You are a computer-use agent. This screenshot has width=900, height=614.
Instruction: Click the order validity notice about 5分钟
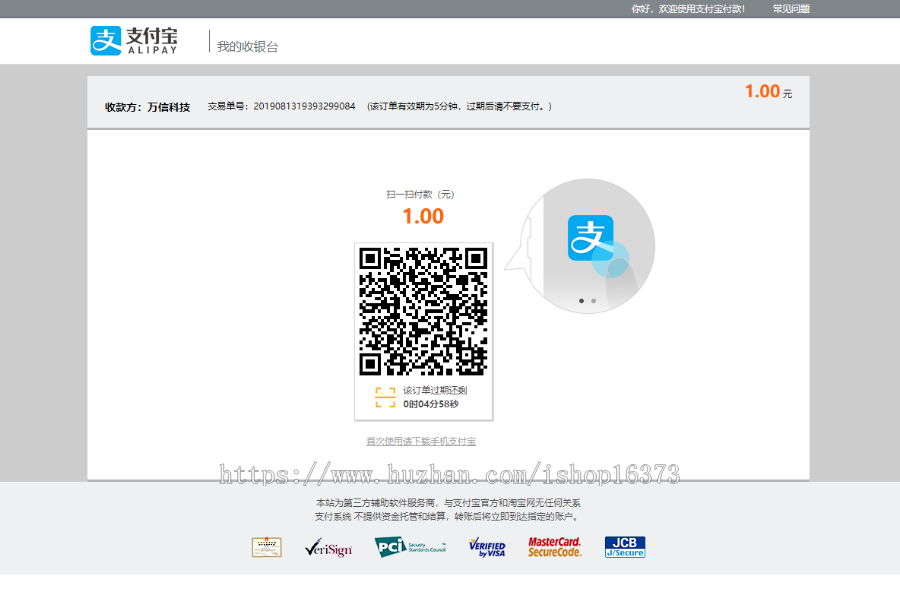pos(459,106)
